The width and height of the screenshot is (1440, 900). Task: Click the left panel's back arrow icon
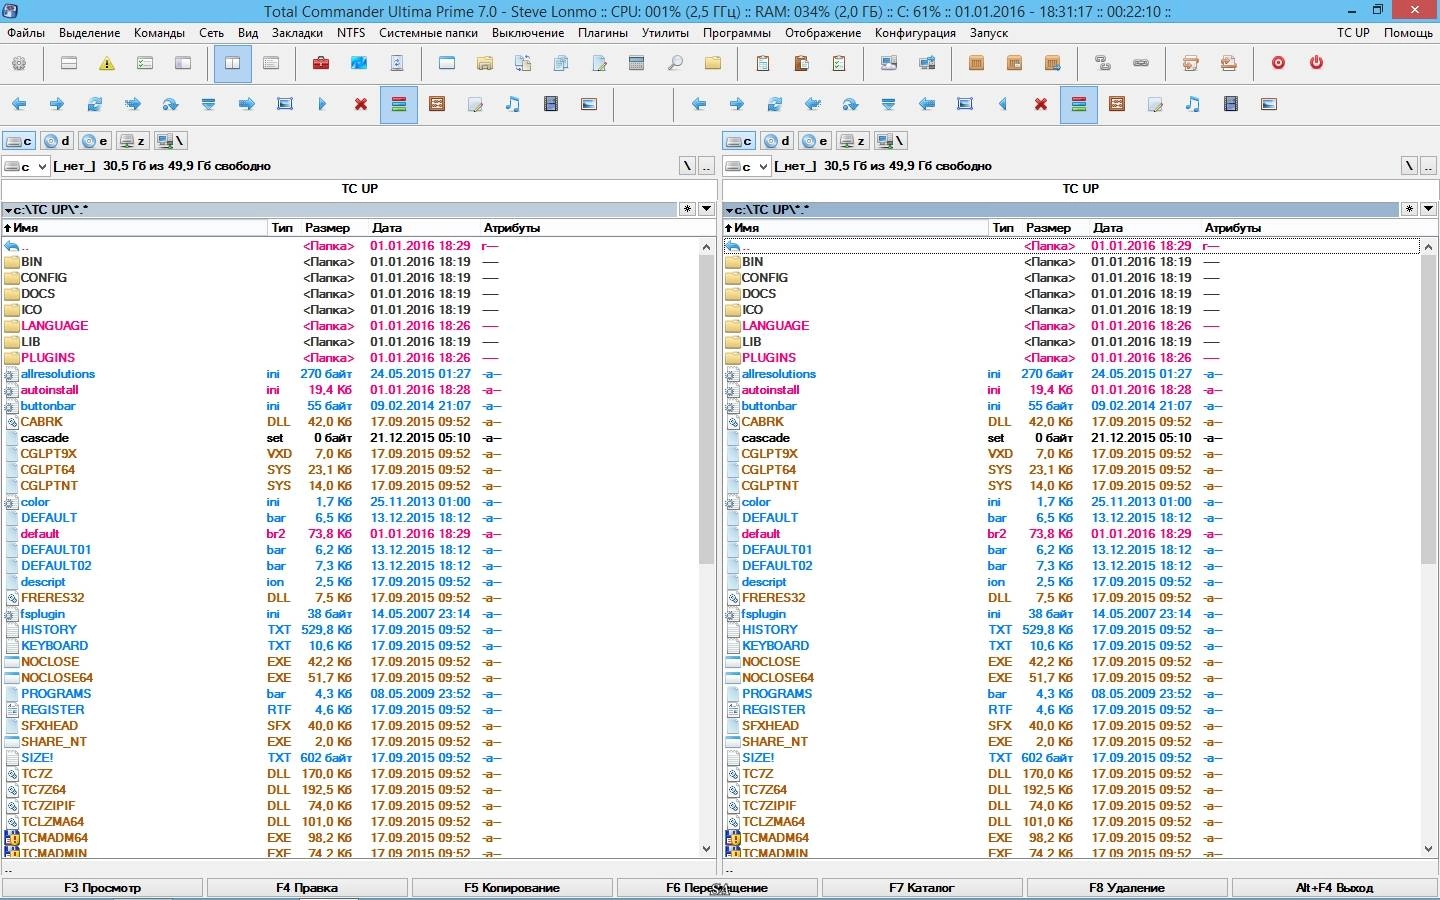pyautogui.click(x=19, y=104)
